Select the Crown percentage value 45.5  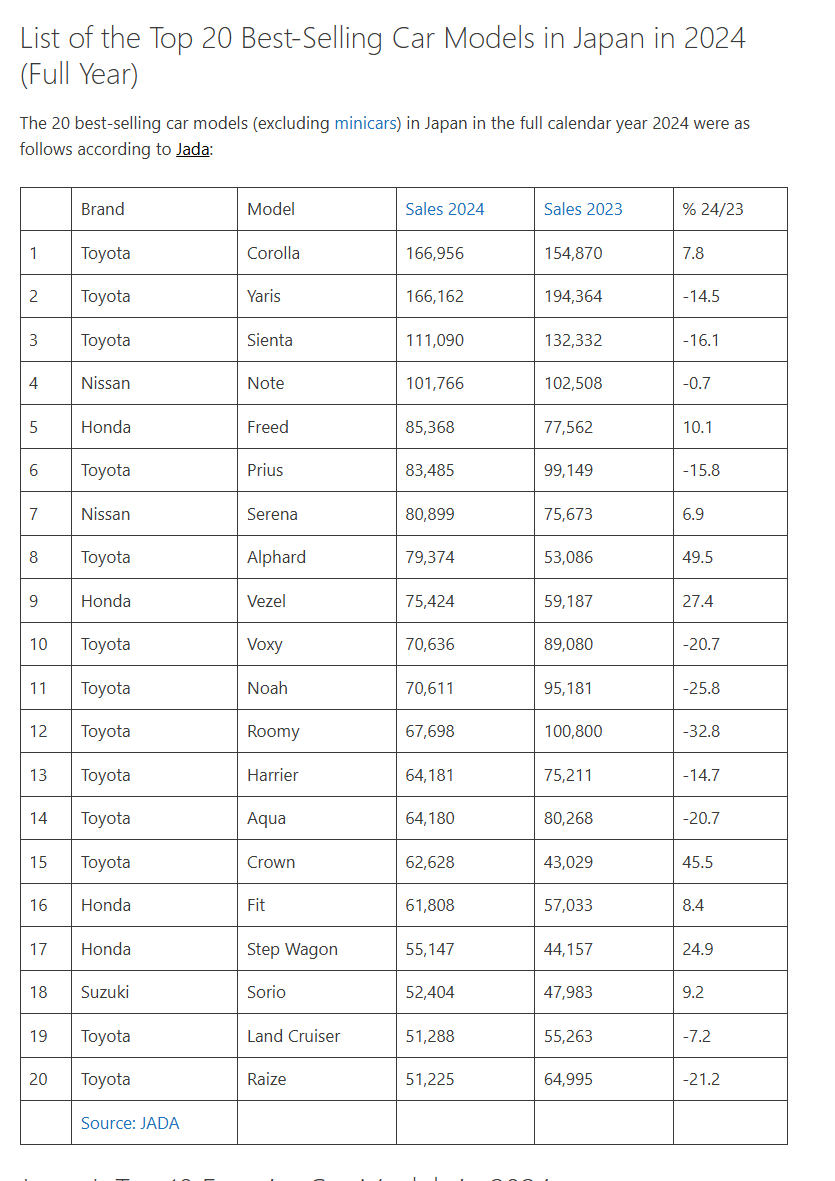pyautogui.click(x=698, y=862)
